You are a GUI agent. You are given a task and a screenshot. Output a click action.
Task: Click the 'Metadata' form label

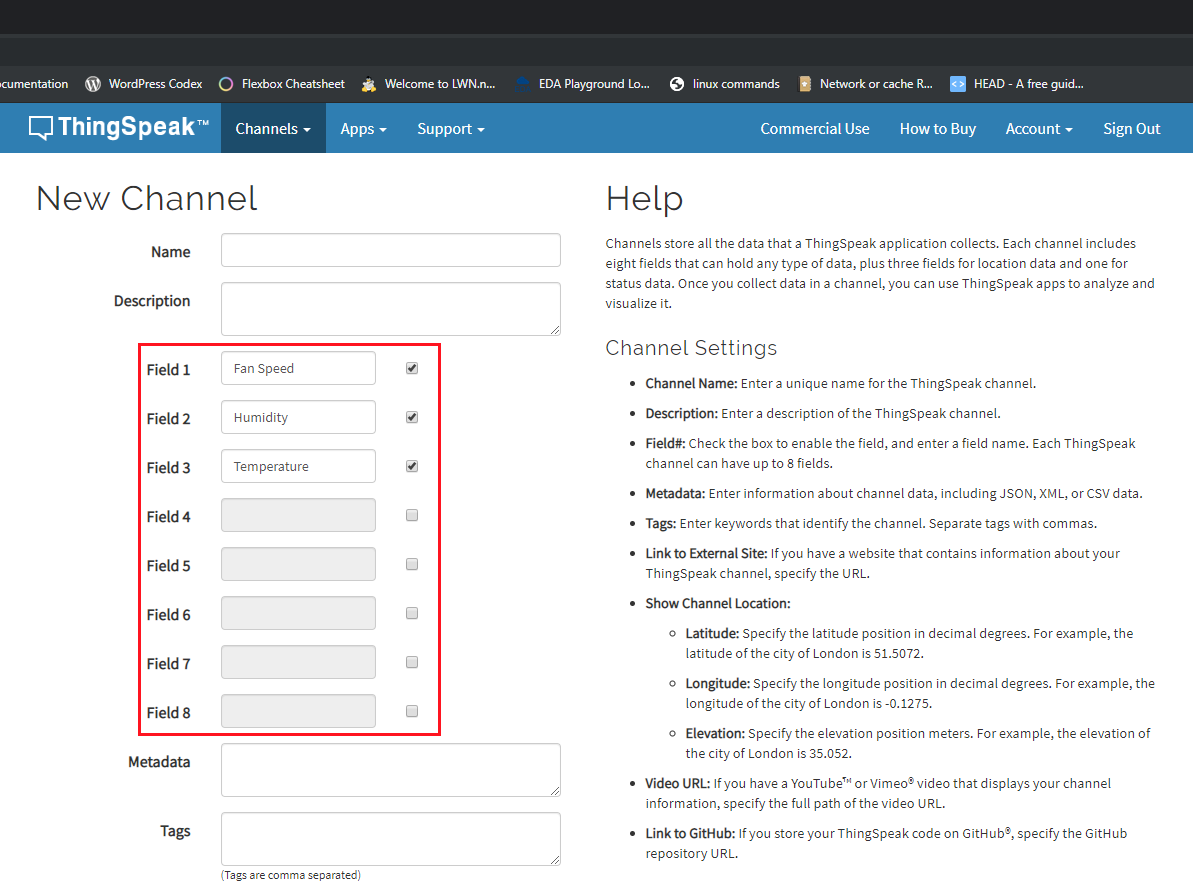click(x=159, y=762)
